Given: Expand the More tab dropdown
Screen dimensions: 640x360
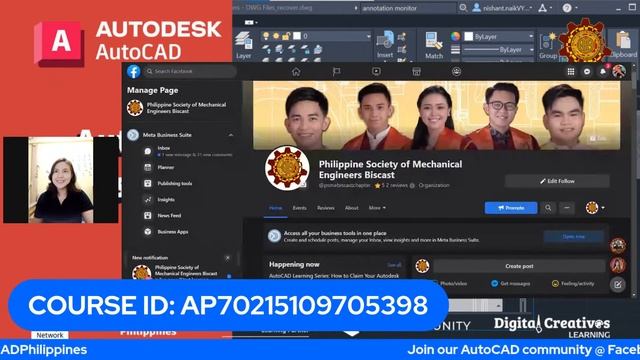Looking at the screenshot, I should (377, 208).
